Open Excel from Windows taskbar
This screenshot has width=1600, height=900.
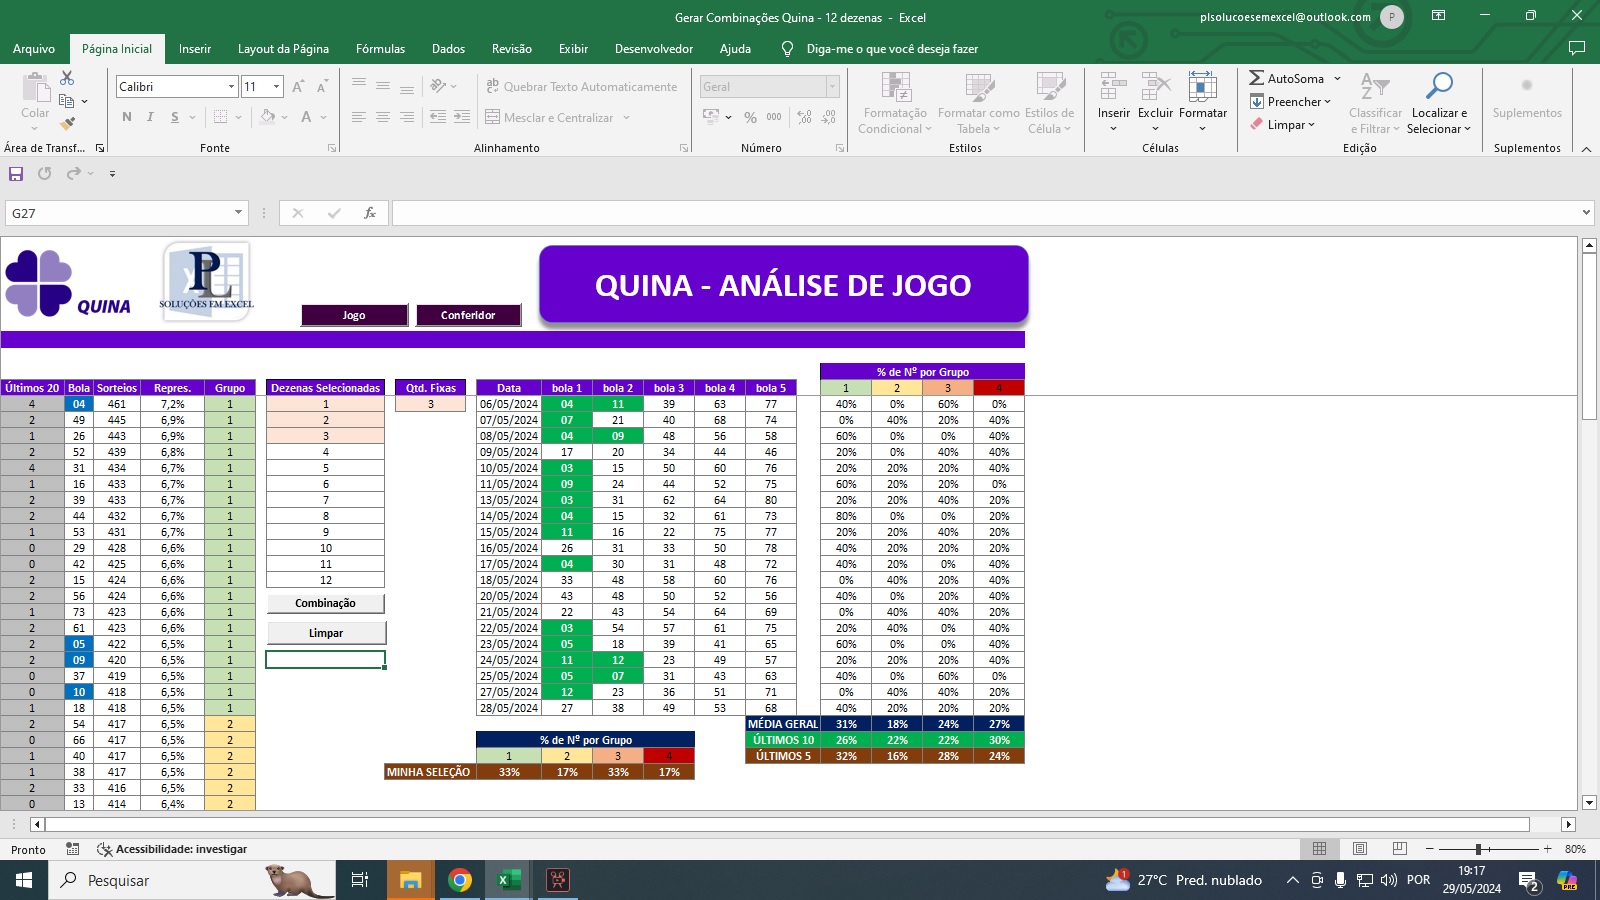pyautogui.click(x=509, y=880)
